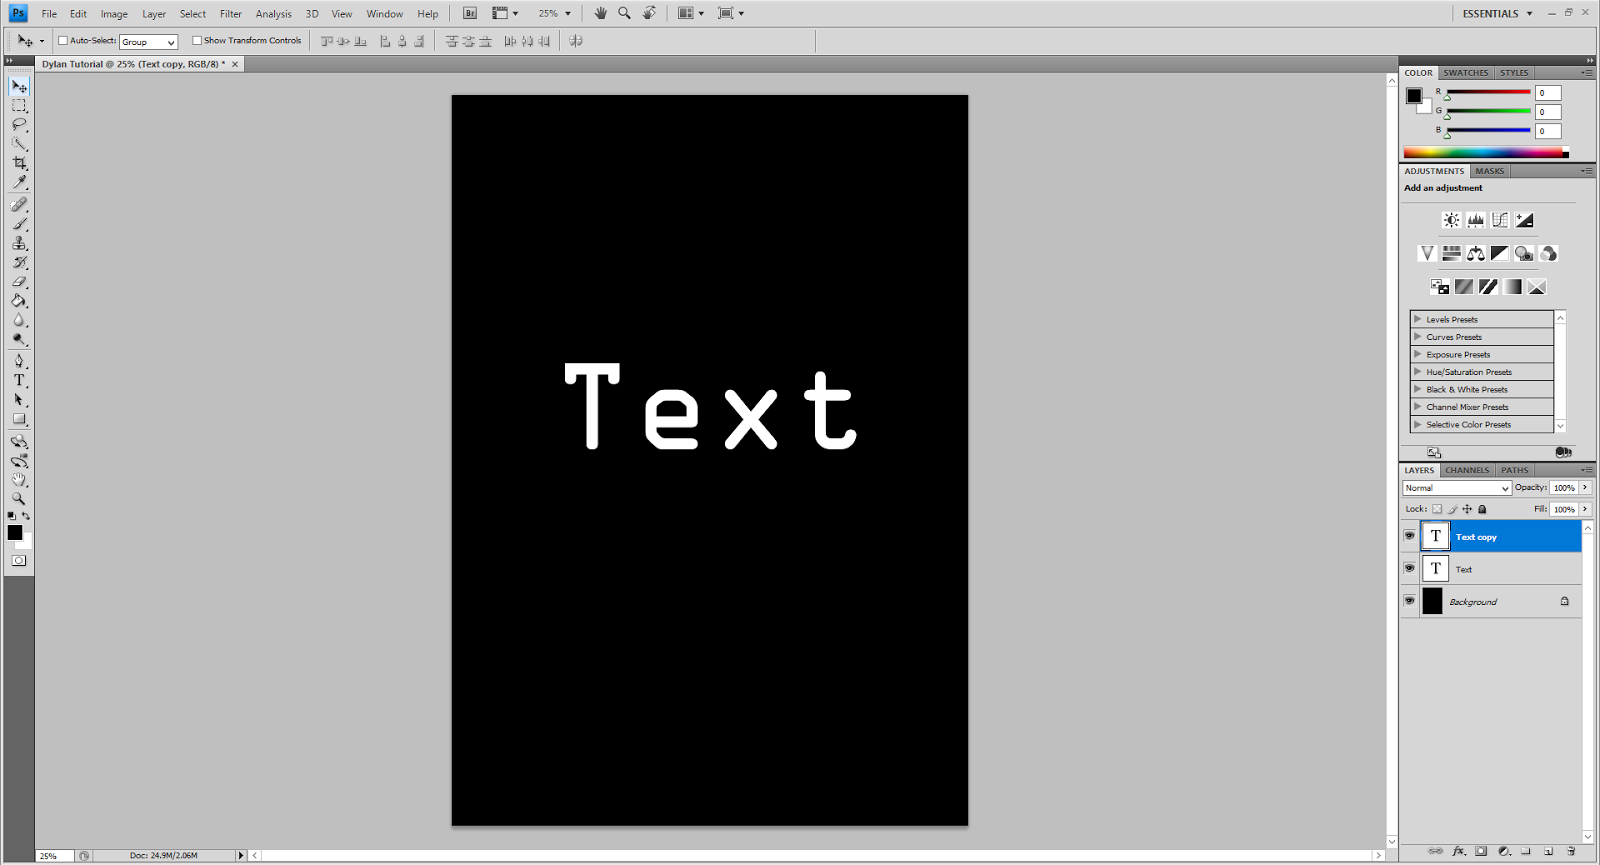Add a Brightness/Contrast adjustment
Screen dimensions: 1600x865
click(x=1451, y=220)
